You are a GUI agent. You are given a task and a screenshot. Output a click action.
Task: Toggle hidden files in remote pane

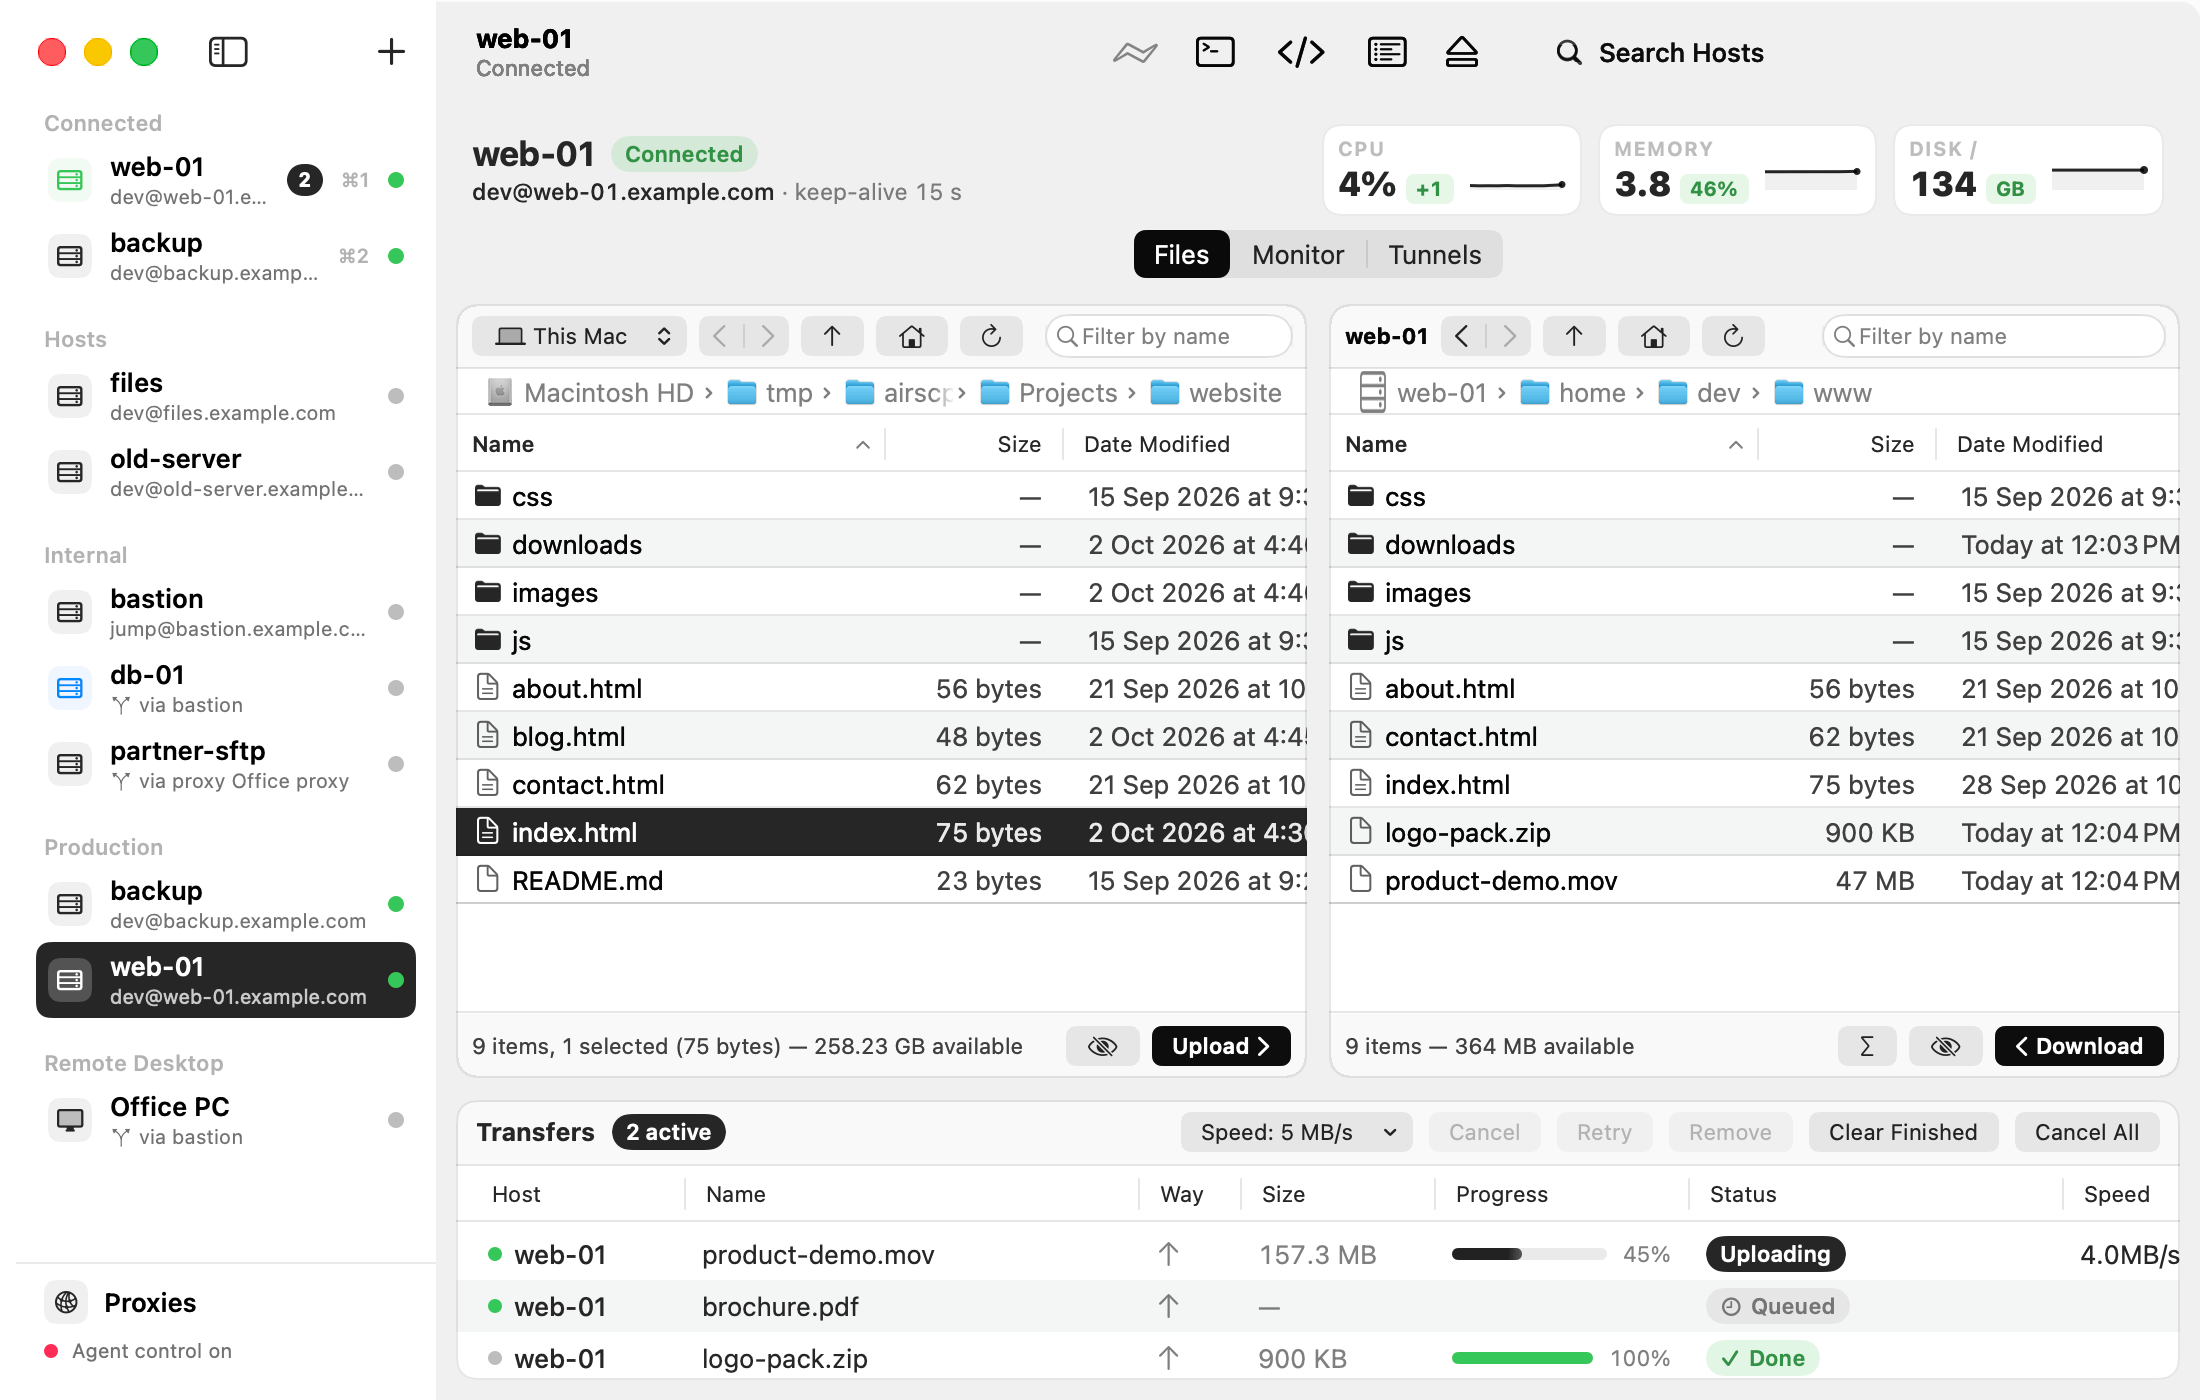[1945, 1046]
